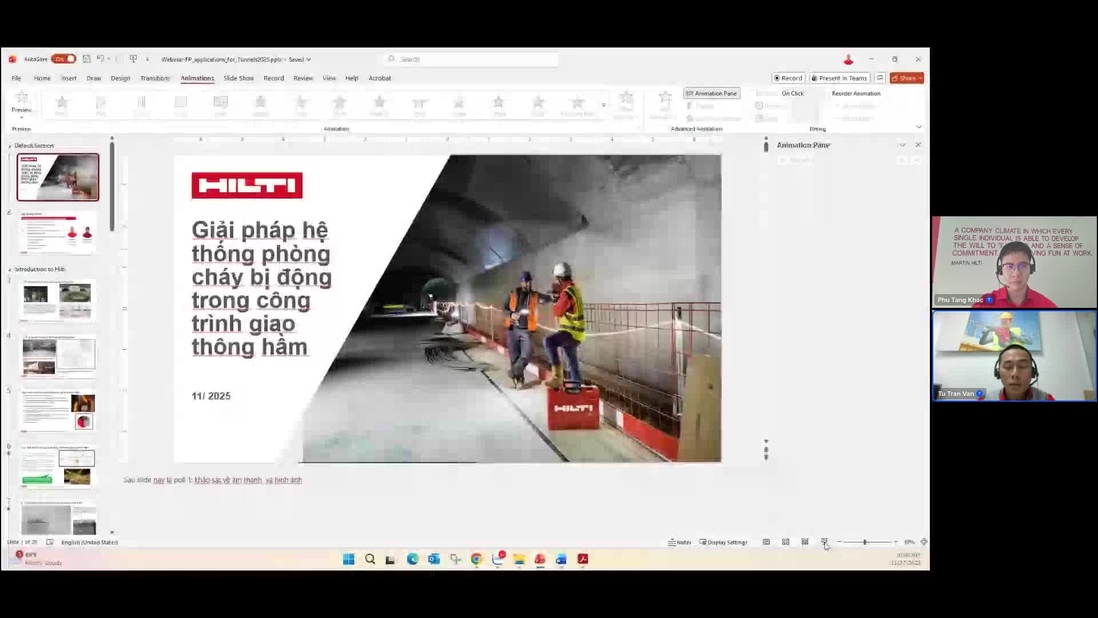Open Microsoft Edge from the taskbar
The width and height of the screenshot is (1098, 618).
(412, 559)
